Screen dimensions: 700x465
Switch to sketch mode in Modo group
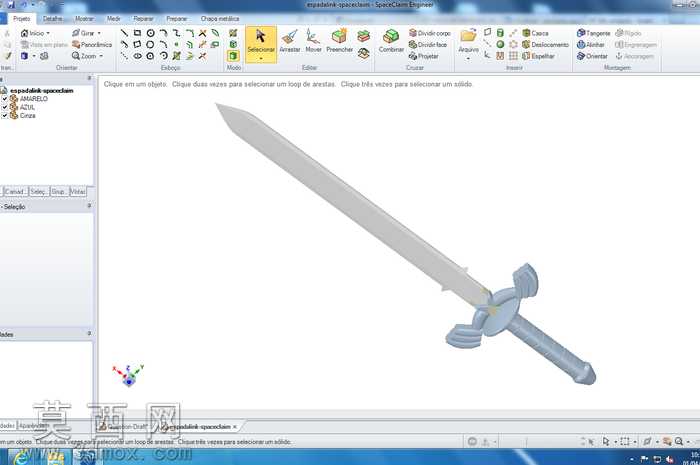tap(233, 33)
